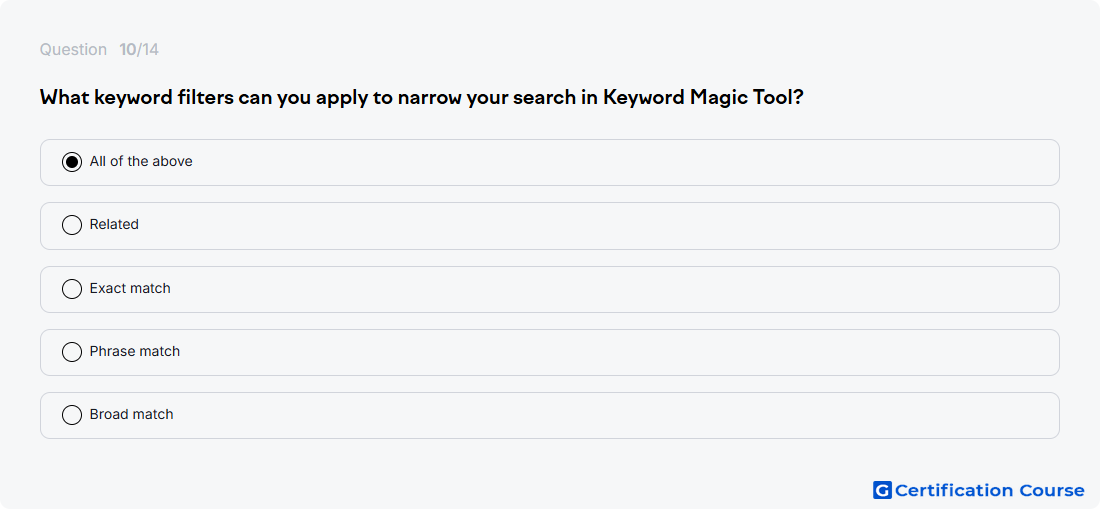Viewport: 1100px width, 509px height.
Task: Click the blue G logo icon
Action: (x=882, y=490)
